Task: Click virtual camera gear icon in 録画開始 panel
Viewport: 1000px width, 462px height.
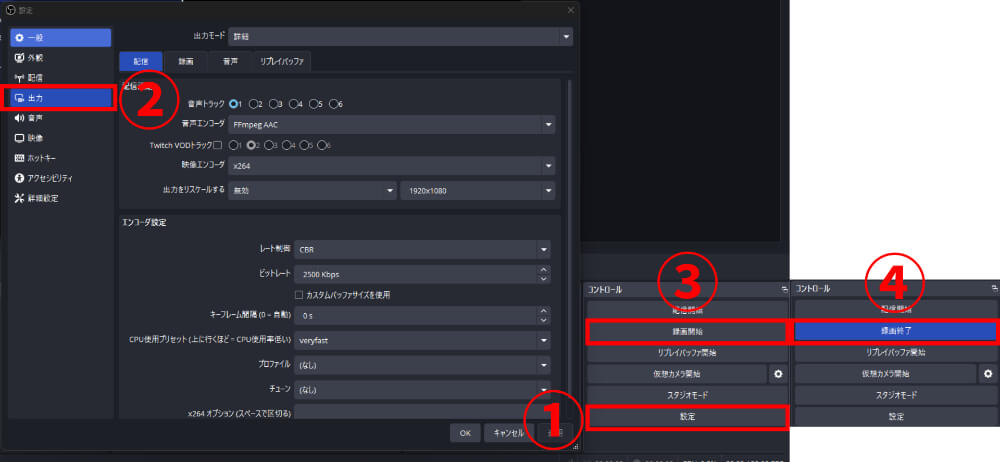Action: point(778,374)
